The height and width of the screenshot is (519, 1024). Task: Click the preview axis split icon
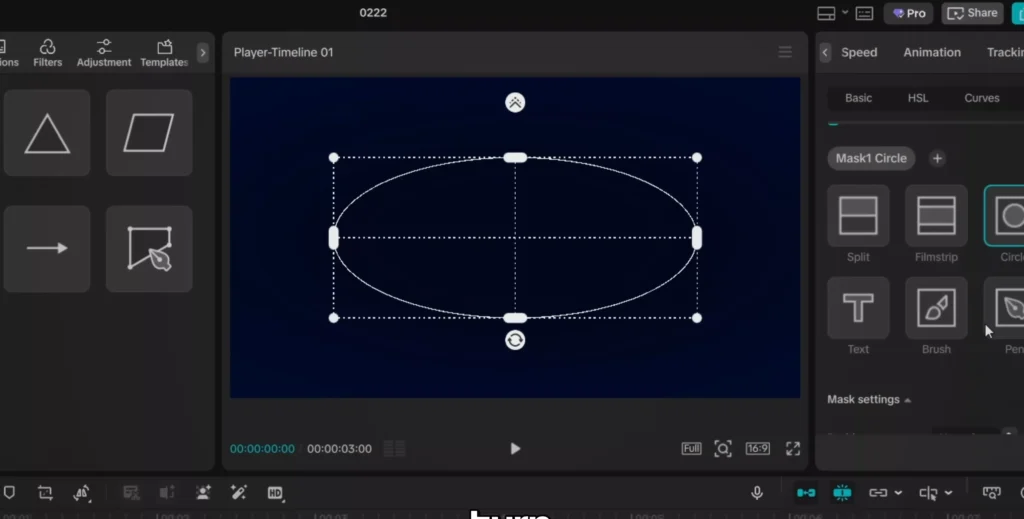tap(928, 493)
